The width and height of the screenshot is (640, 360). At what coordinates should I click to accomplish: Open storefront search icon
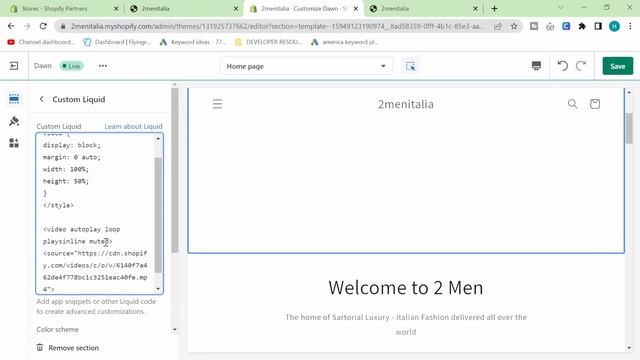click(x=572, y=104)
